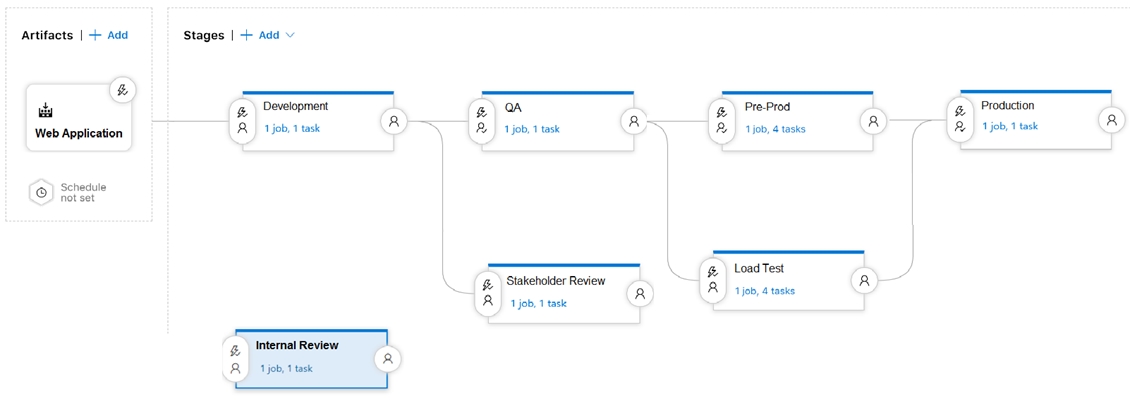Add a new stage
The height and width of the screenshot is (401, 1130).
click(x=260, y=35)
